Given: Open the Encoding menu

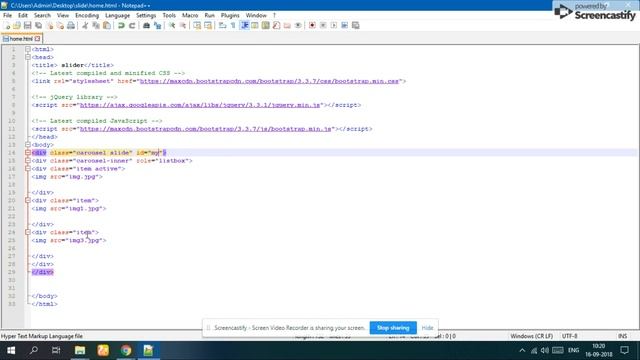Looking at the screenshot, I should pos(87,16).
